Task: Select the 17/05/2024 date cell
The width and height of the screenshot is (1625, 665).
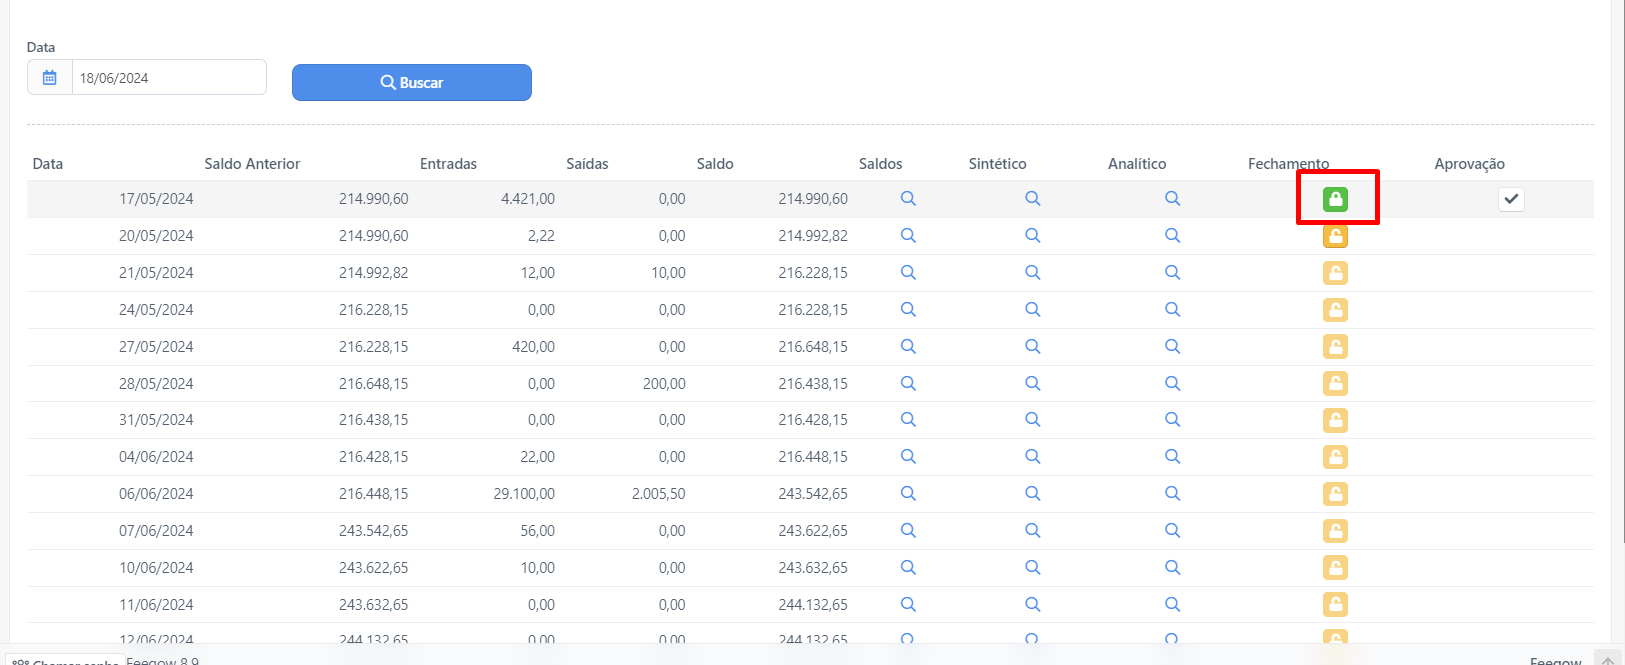Action: [156, 199]
